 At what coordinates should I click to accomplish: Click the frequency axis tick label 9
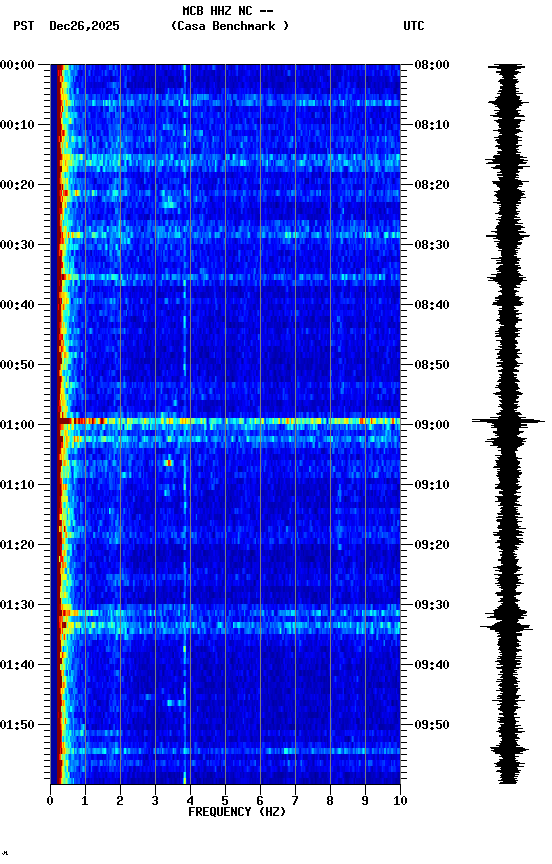pyautogui.click(x=365, y=801)
